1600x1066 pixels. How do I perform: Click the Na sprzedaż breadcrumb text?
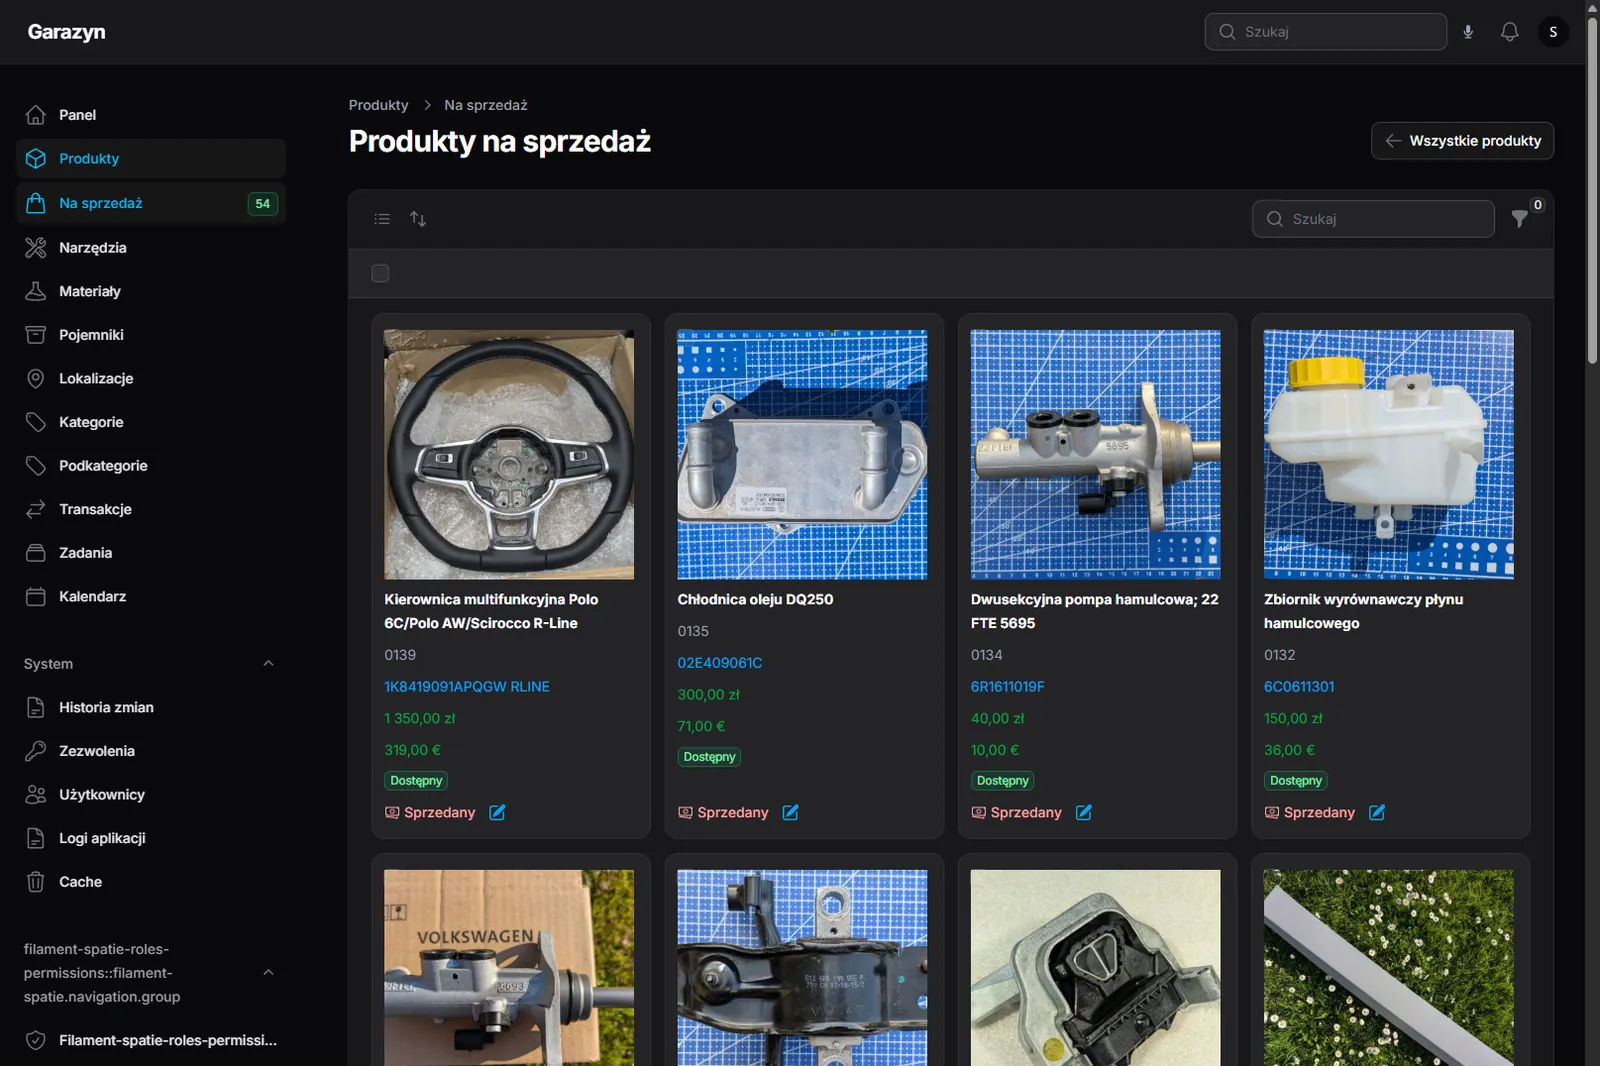486,105
